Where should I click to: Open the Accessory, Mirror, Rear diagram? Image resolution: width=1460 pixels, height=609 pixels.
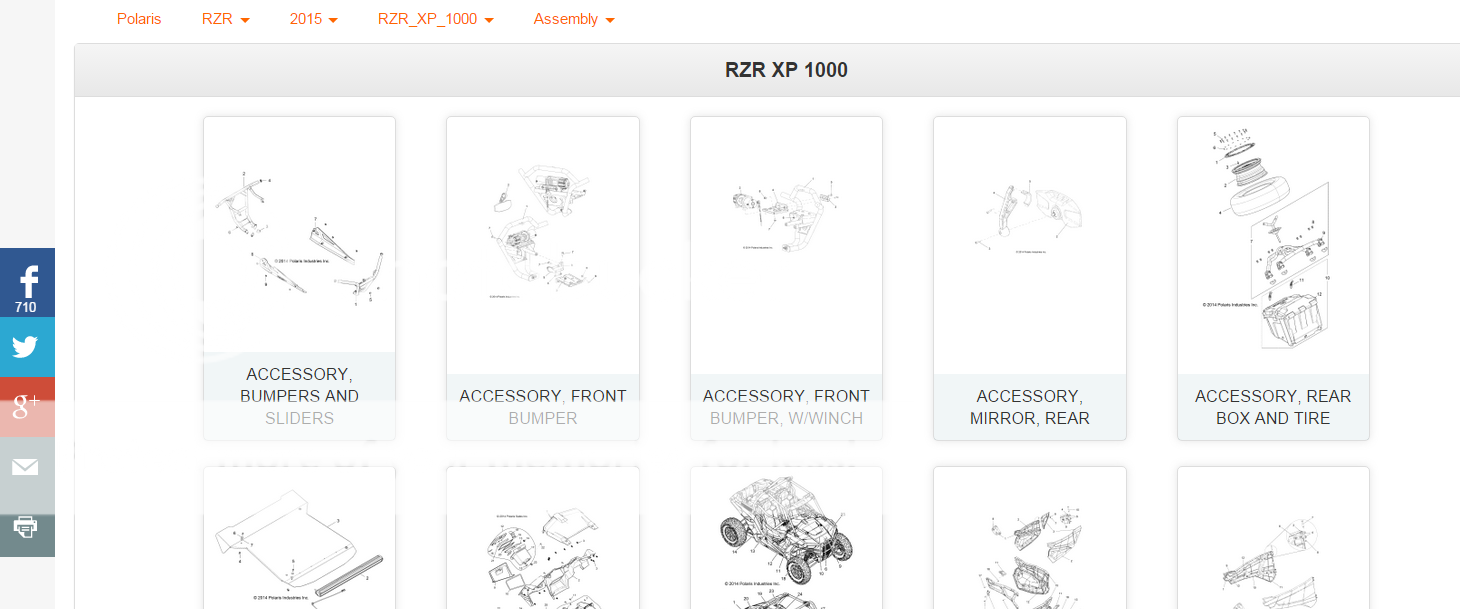(1030, 245)
